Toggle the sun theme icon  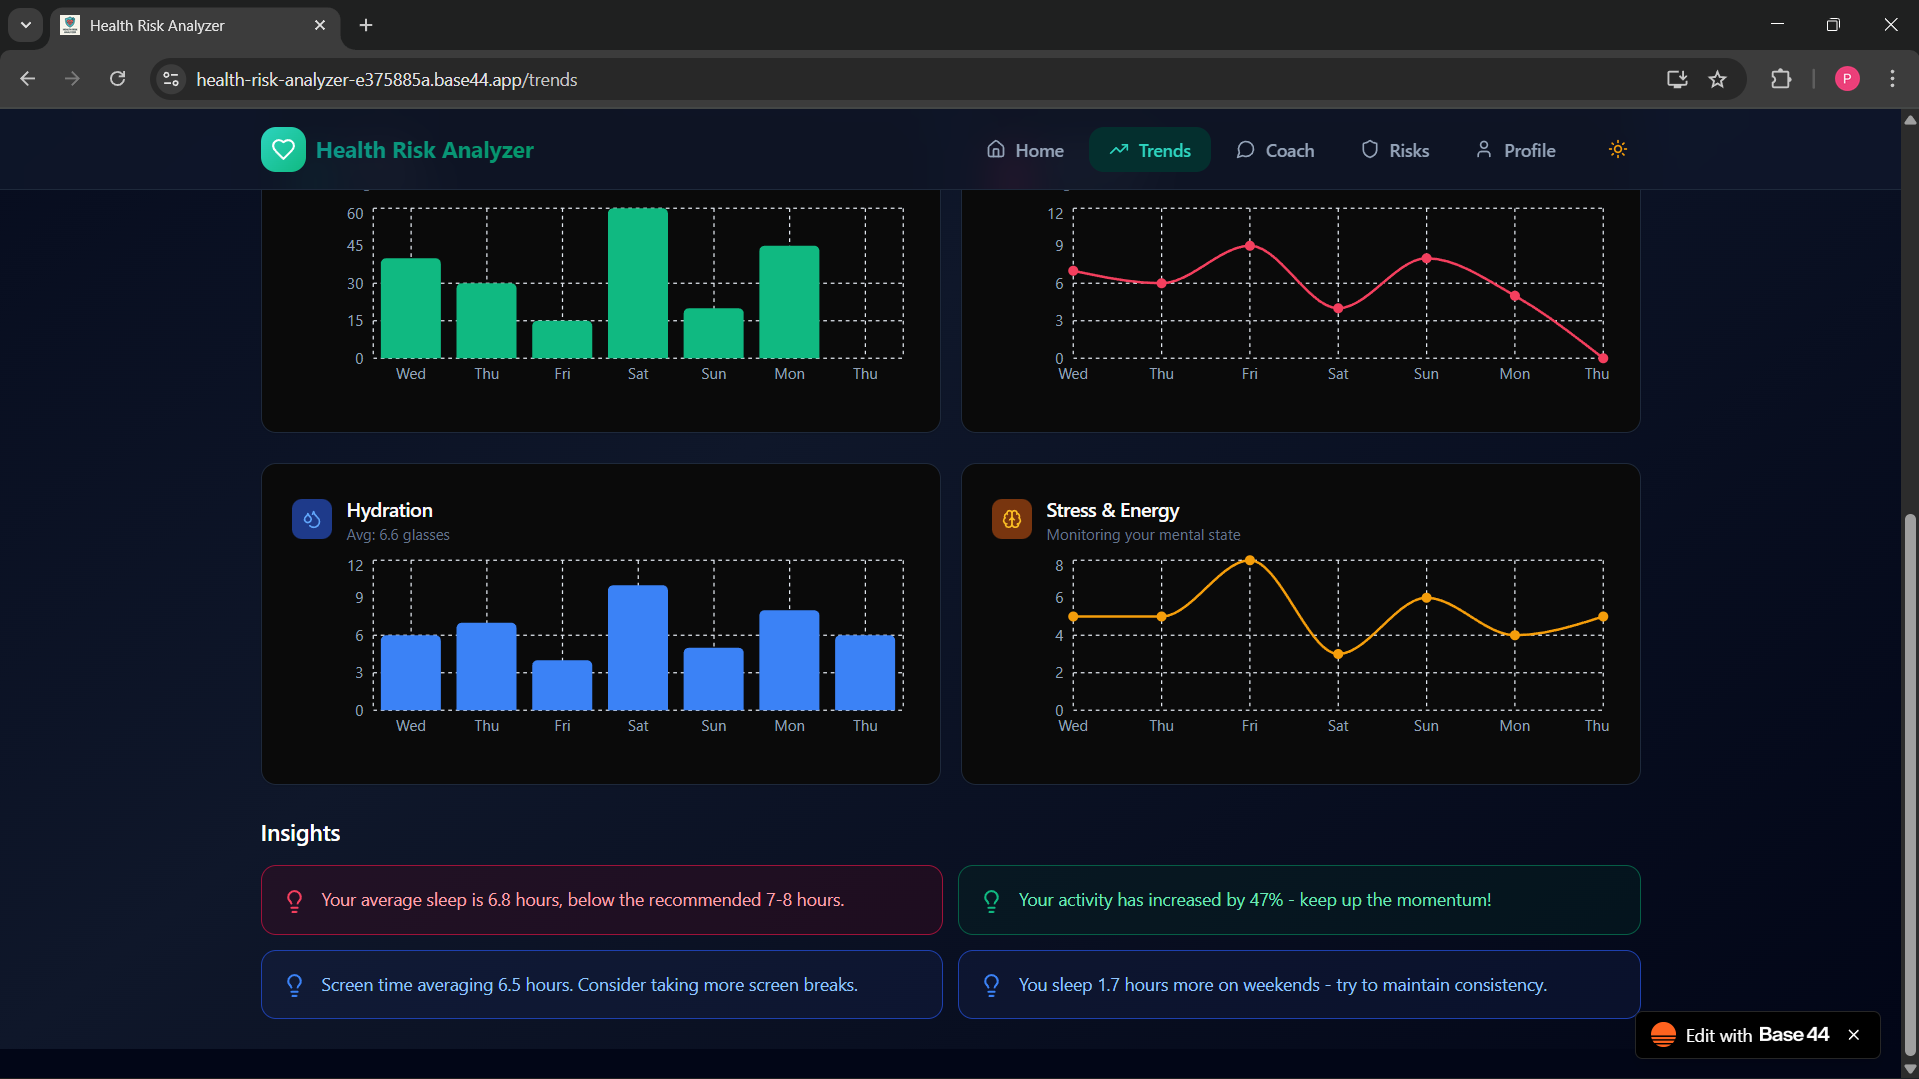point(1617,150)
